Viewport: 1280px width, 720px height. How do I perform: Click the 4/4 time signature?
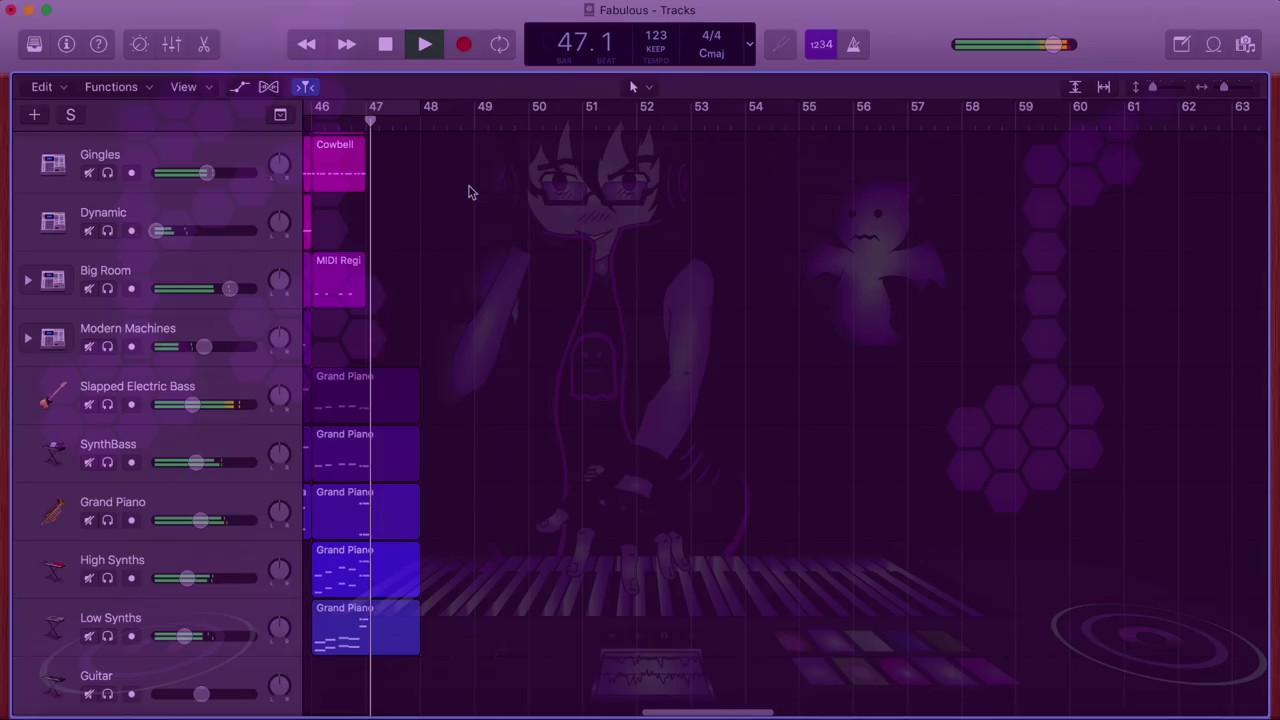click(711, 35)
